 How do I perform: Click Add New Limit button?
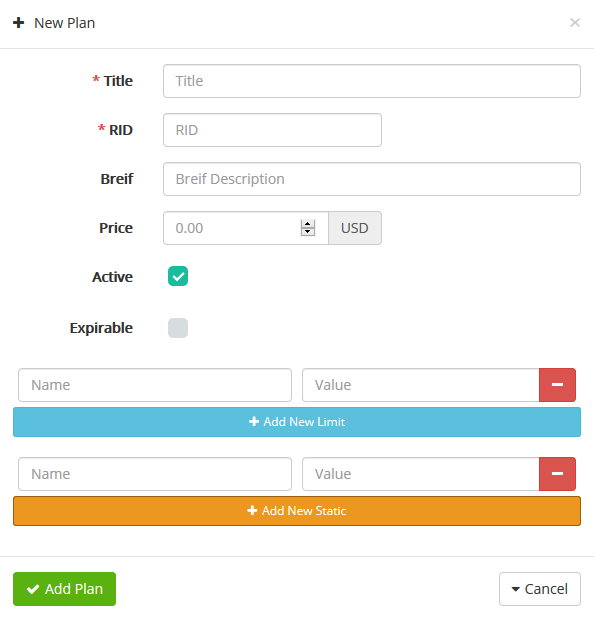[x=297, y=422]
